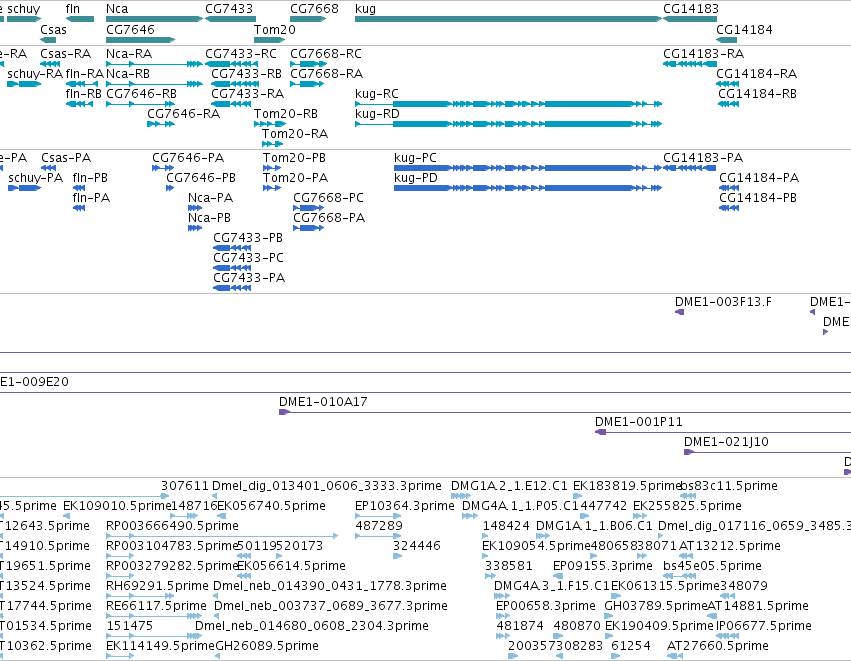Select the Csas gene feature
The width and height of the screenshot is (851, 661).
tap(48, 40)
